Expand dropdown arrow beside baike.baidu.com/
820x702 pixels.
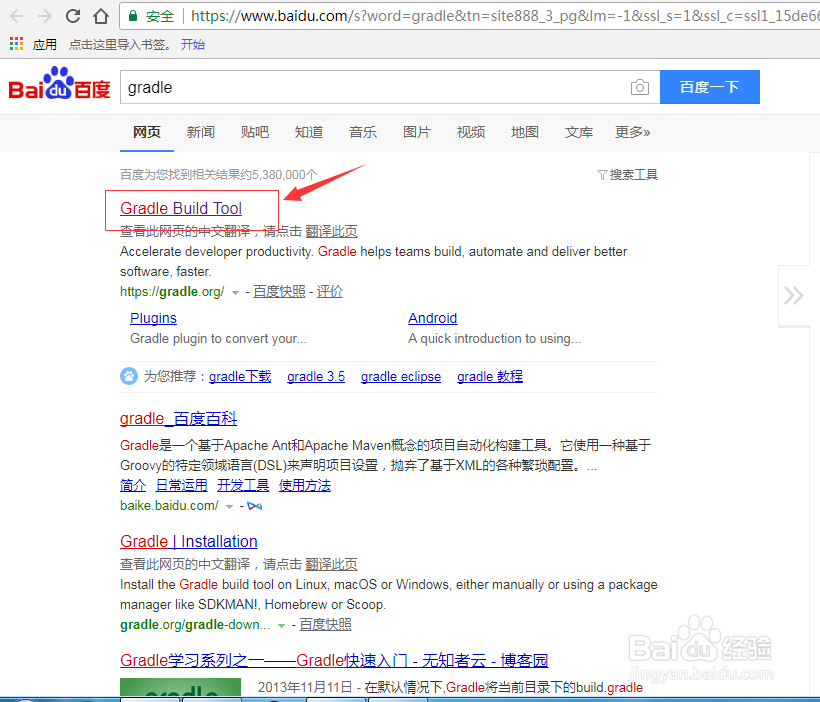(229, 507)
